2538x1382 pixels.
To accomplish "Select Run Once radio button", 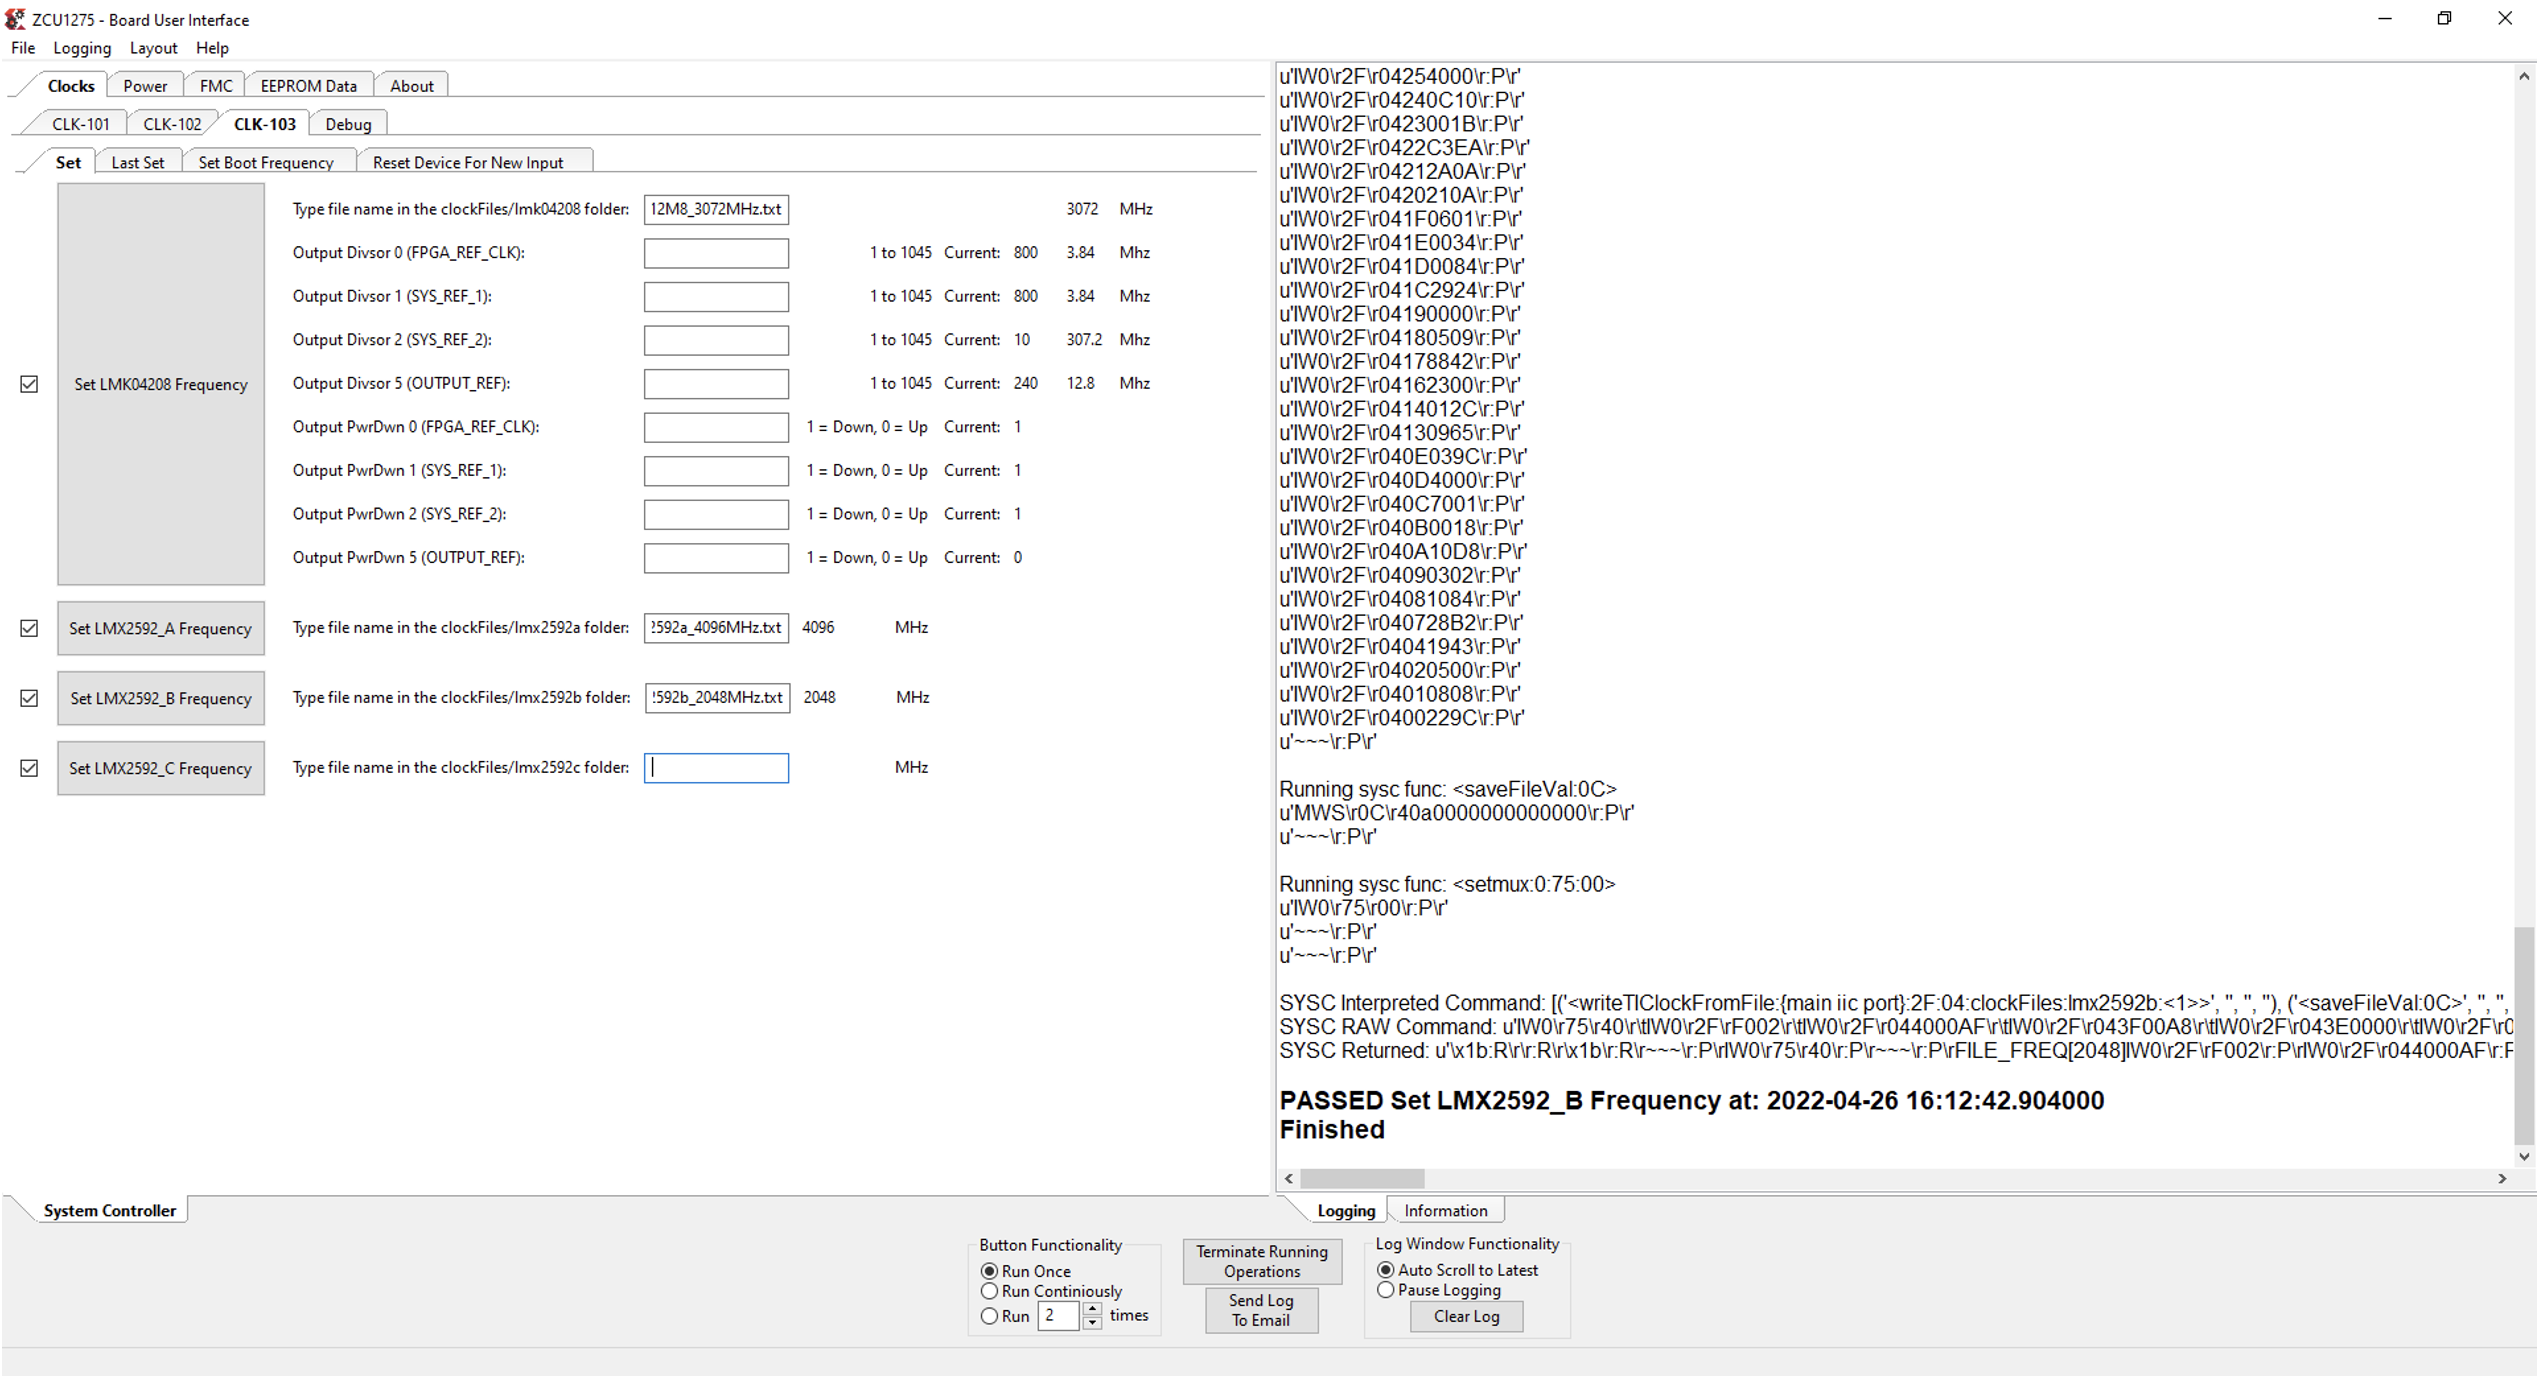I will (990, 1266).
